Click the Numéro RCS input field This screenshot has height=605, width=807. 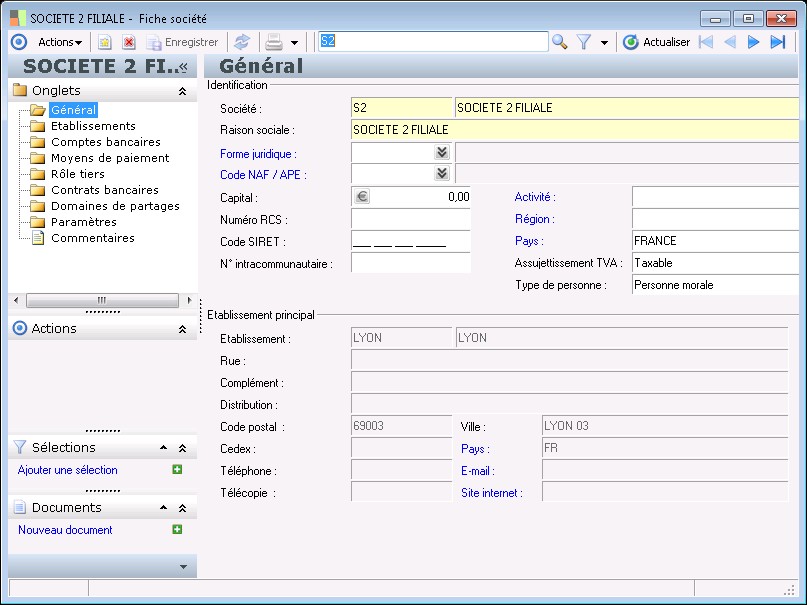point(410,219)
